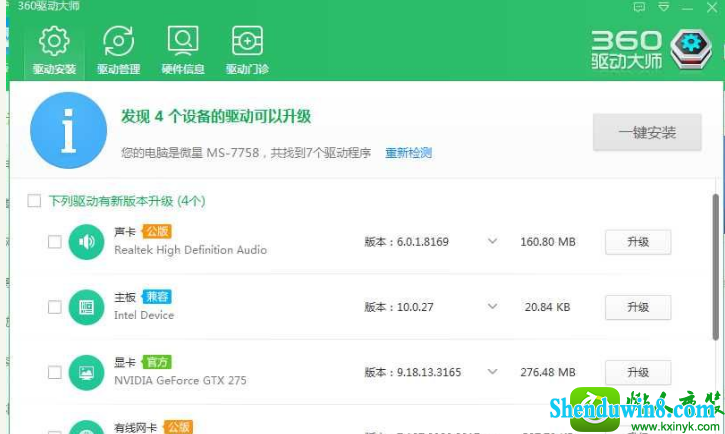Viewport: 725px width, 434px height.
Task: Click the 有线网卡 row label
Action: pyautogui.click(x=135, y=428)
